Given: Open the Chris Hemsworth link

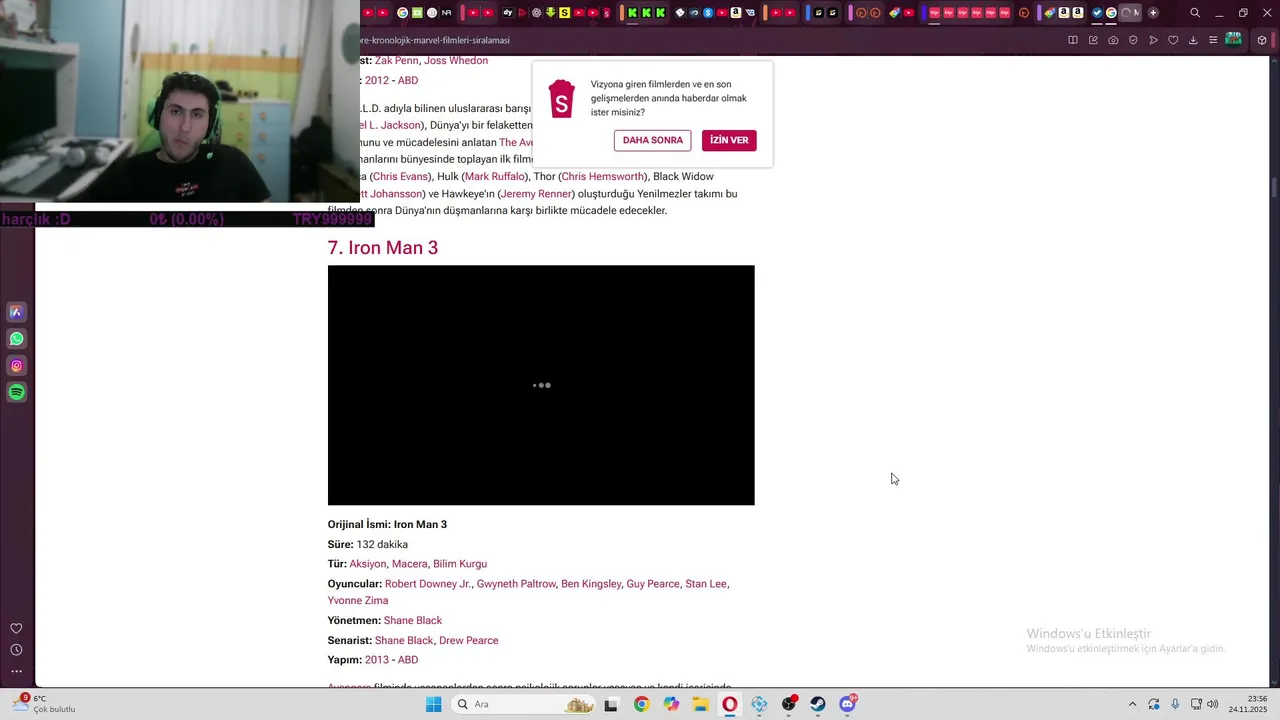Looking at the screenshot, I should click(x=603, y=177).
